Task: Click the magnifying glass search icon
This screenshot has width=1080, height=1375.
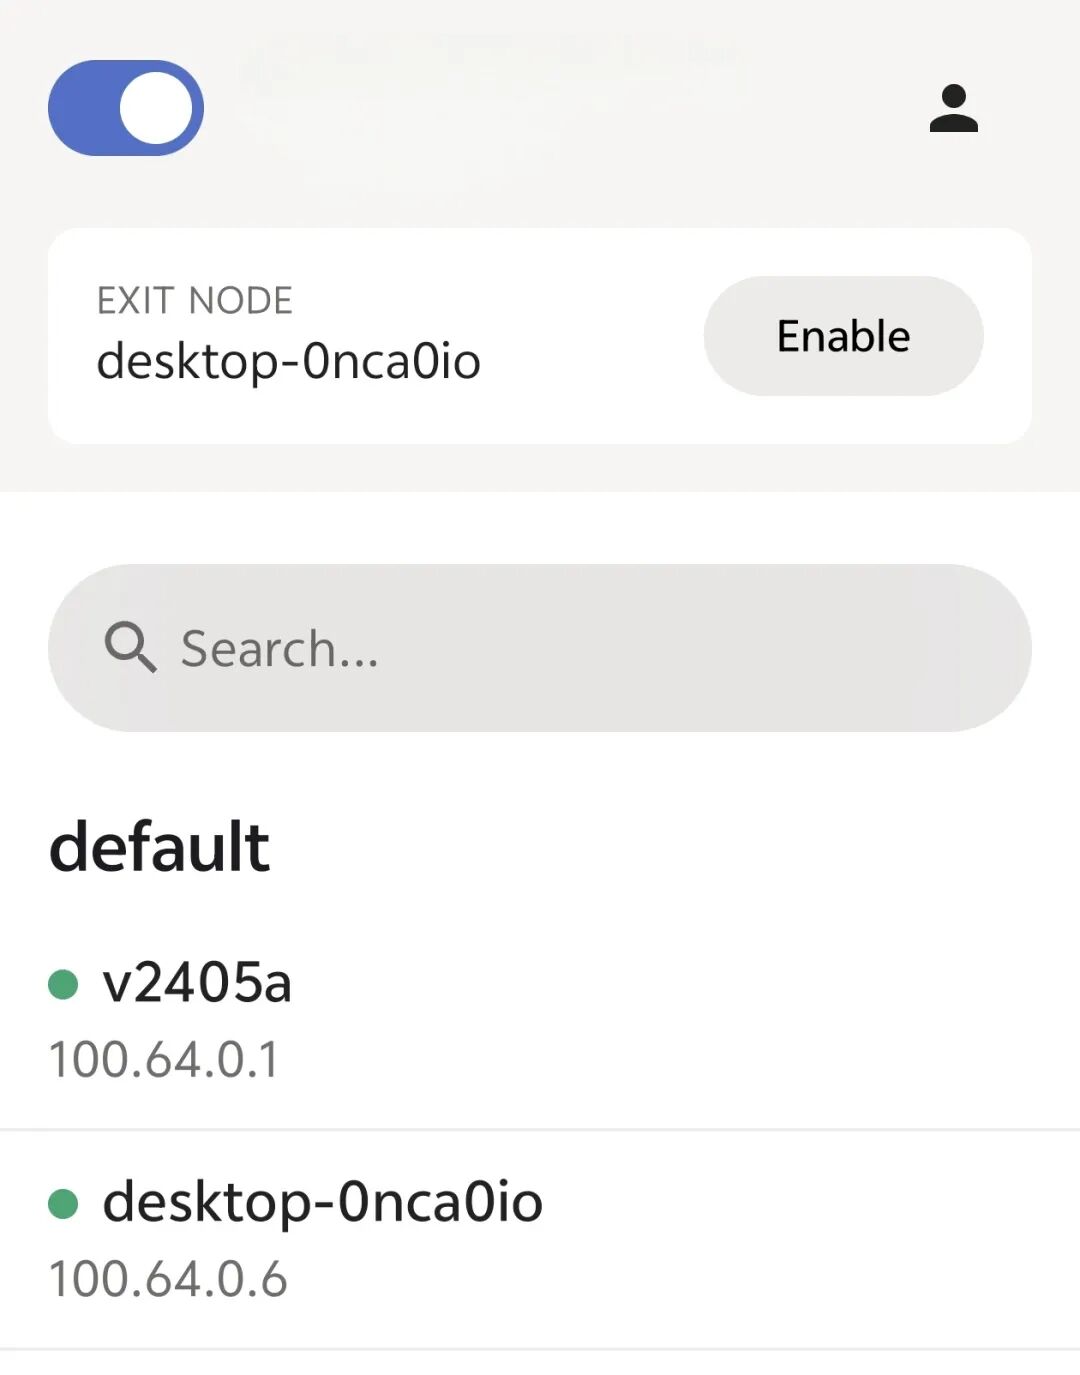Action: (131, 648)
